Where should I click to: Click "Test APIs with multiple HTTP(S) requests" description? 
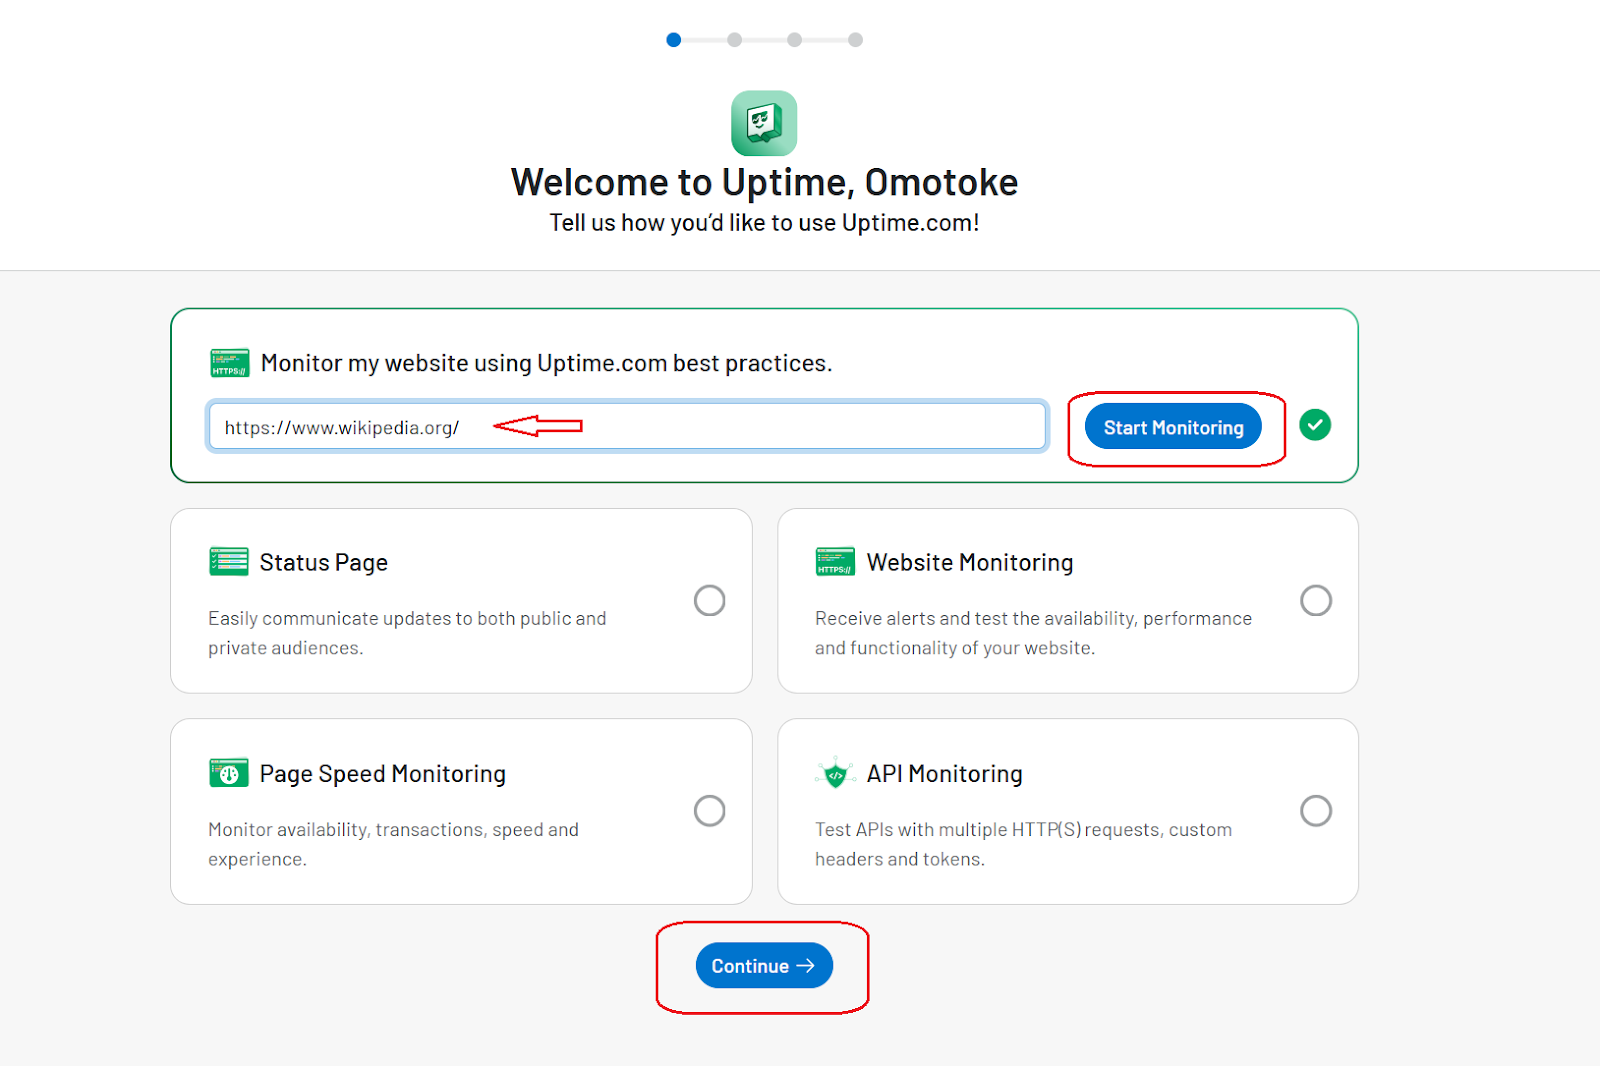(1023, 844)
